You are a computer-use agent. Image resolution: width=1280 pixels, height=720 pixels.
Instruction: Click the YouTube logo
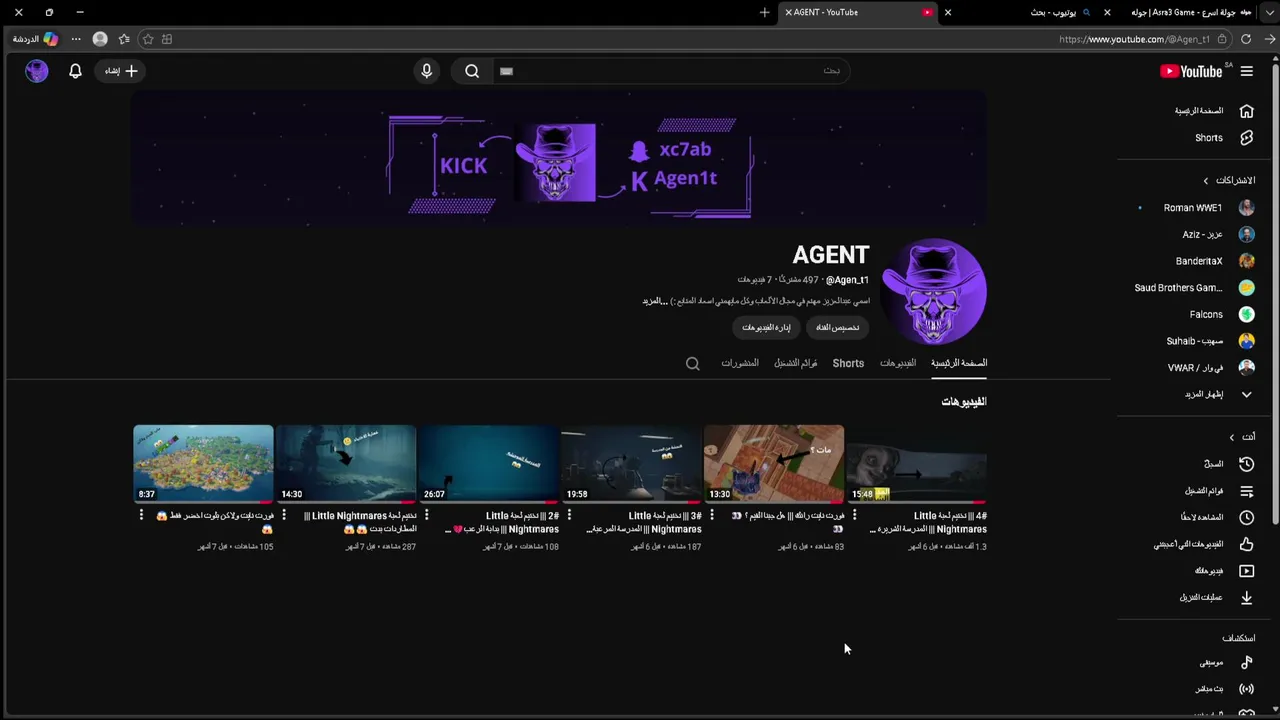[1191, 71]
